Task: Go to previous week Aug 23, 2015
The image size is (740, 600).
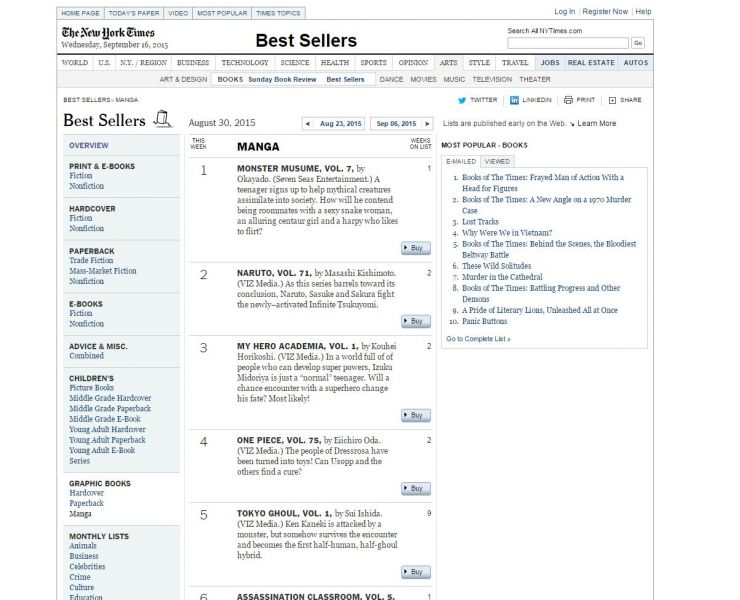Action: [x=335, y=124]
